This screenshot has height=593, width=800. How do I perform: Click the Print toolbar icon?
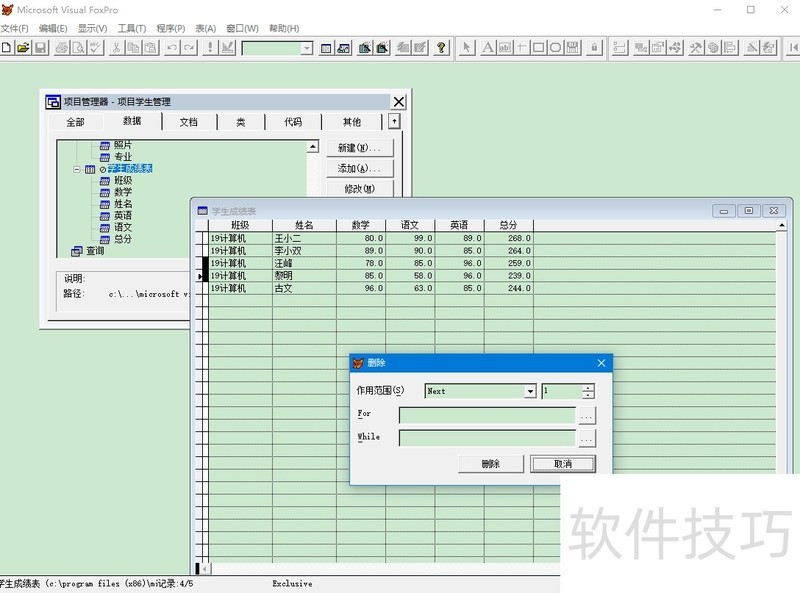(x=62, y=48)
